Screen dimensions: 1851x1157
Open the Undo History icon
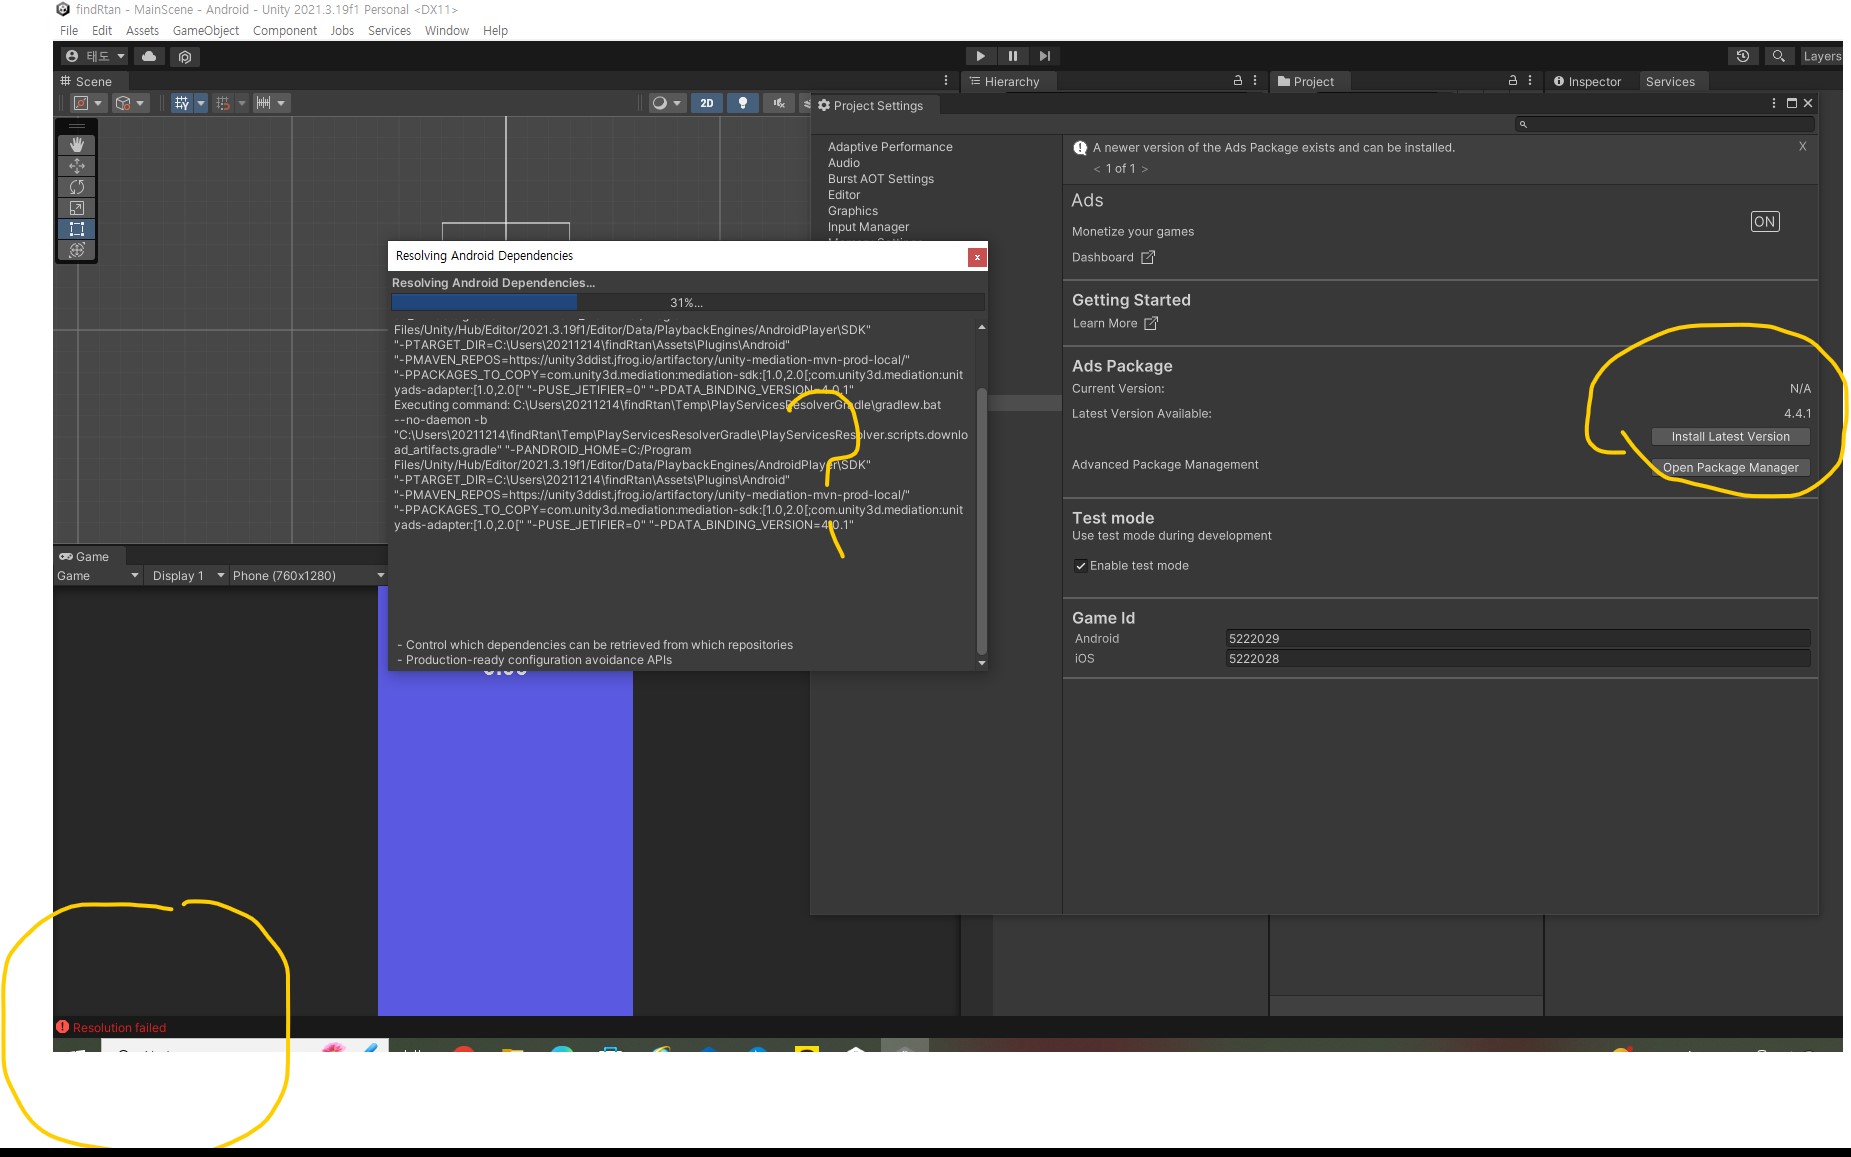click(1743, 56)
